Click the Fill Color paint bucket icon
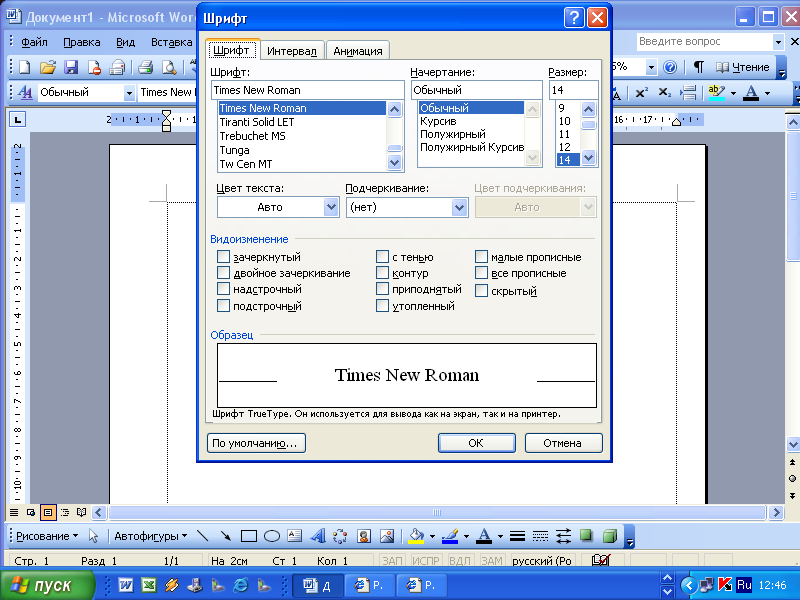 click(416, 536)
